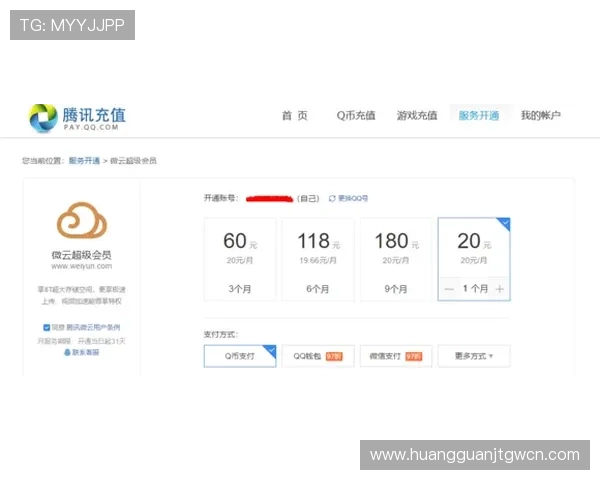This screenshot has height=480, width=600.
Task: Toggle the 同意 user agreement checkbox
Action: (47, 327)
